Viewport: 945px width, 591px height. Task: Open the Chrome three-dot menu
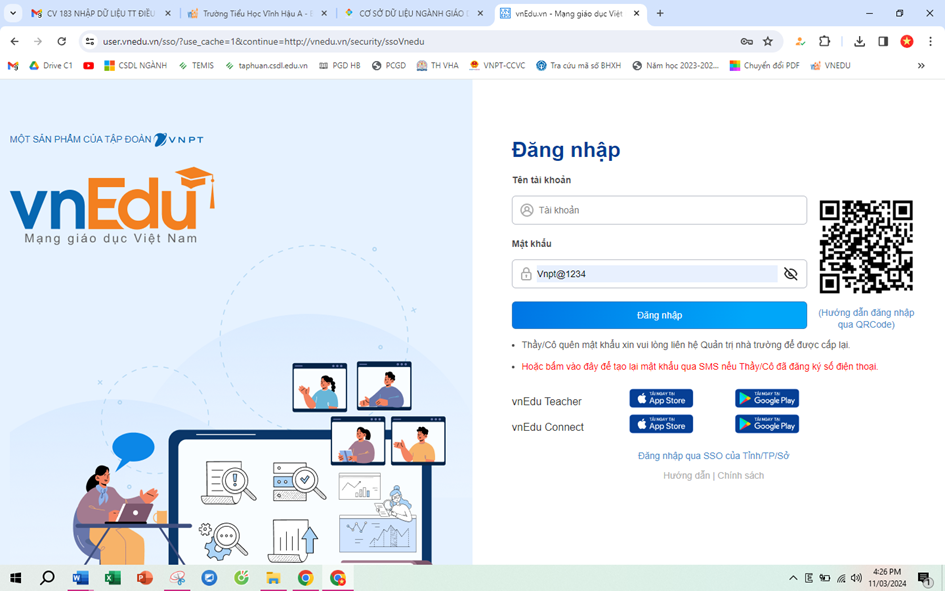point(931,41)
